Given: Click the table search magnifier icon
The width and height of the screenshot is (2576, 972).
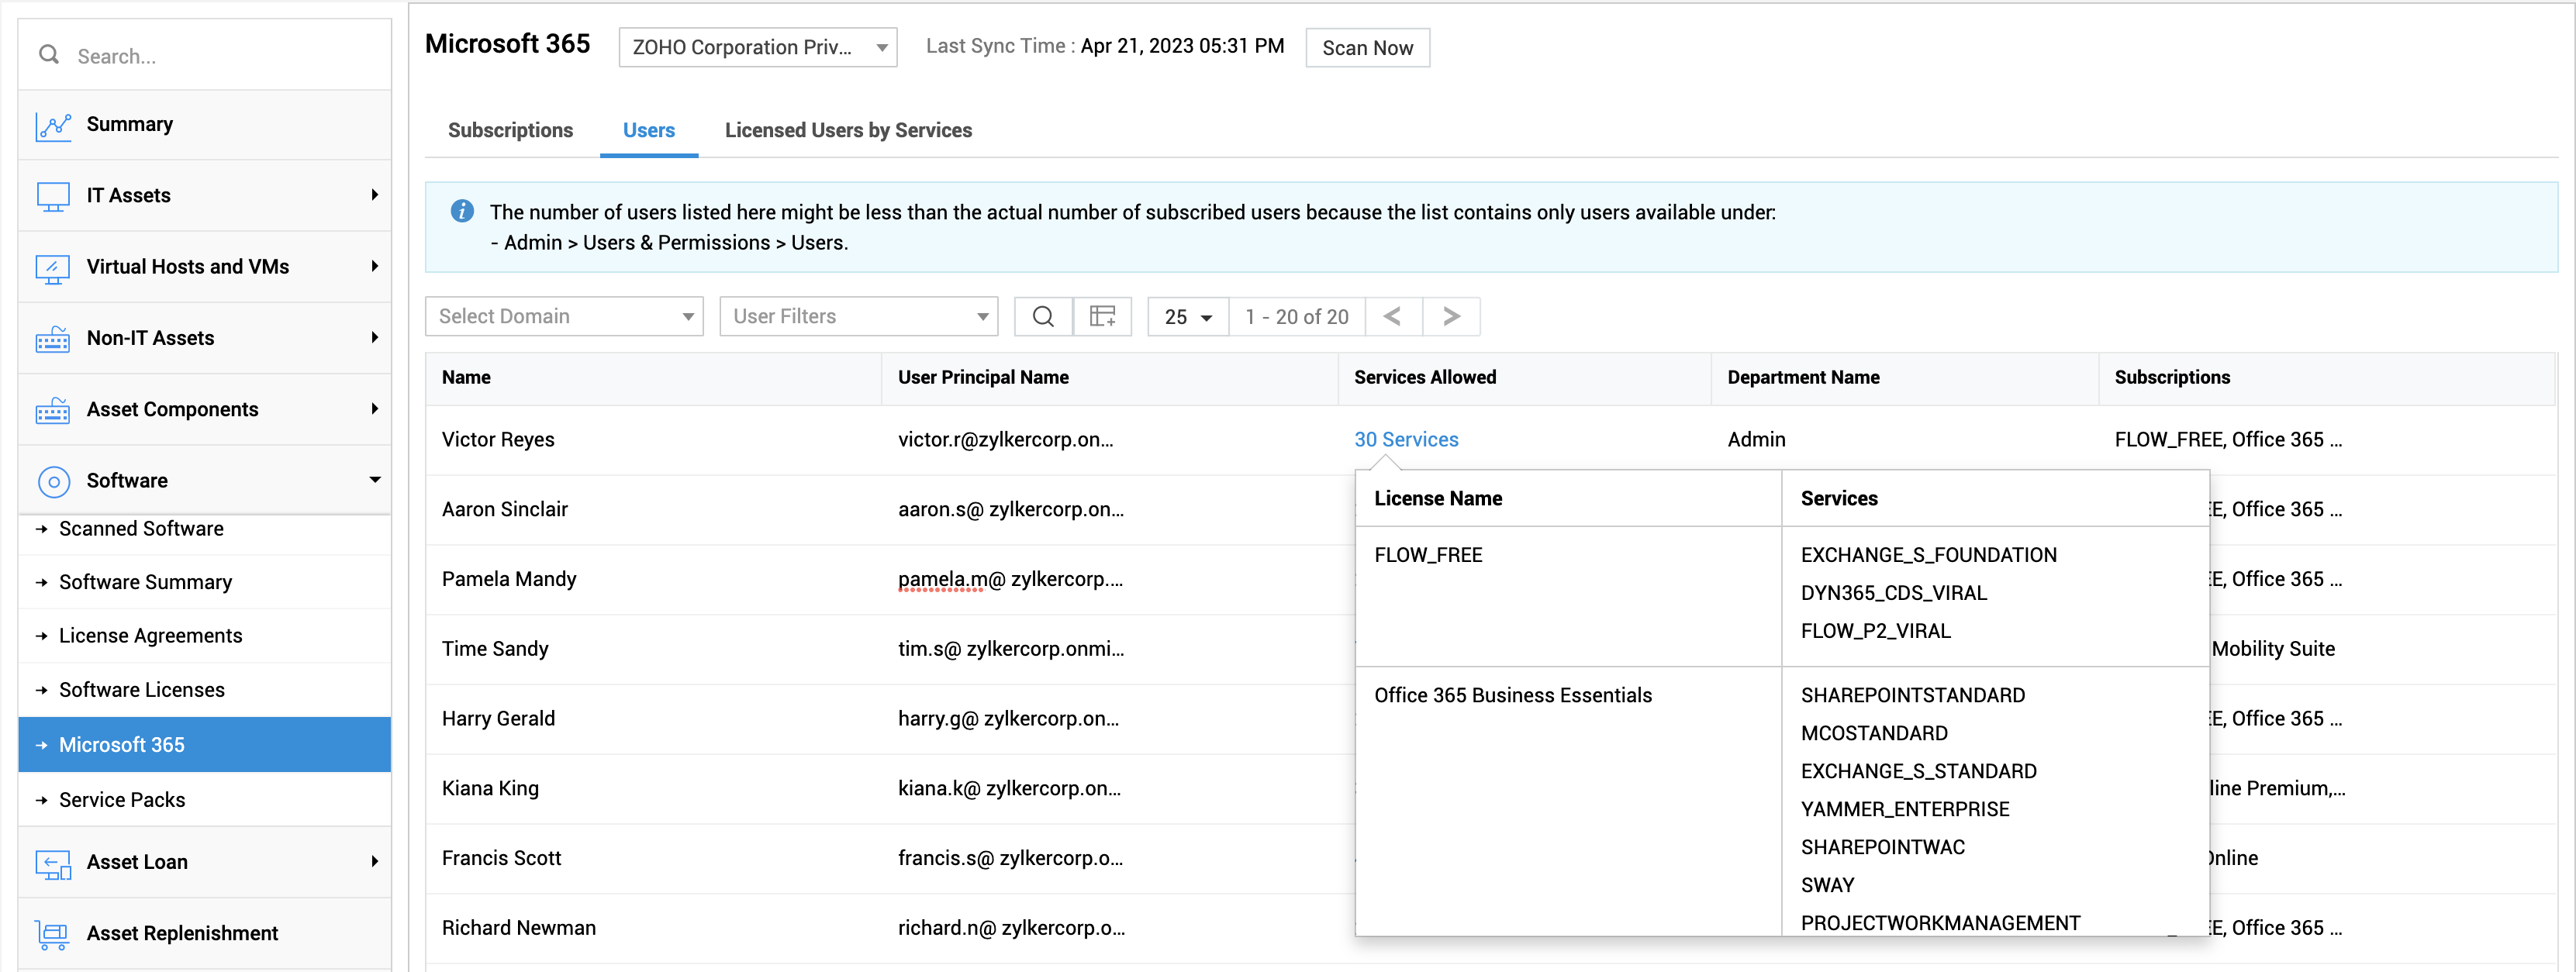Looking at the screenshot, I should (x=1043, y=317).
